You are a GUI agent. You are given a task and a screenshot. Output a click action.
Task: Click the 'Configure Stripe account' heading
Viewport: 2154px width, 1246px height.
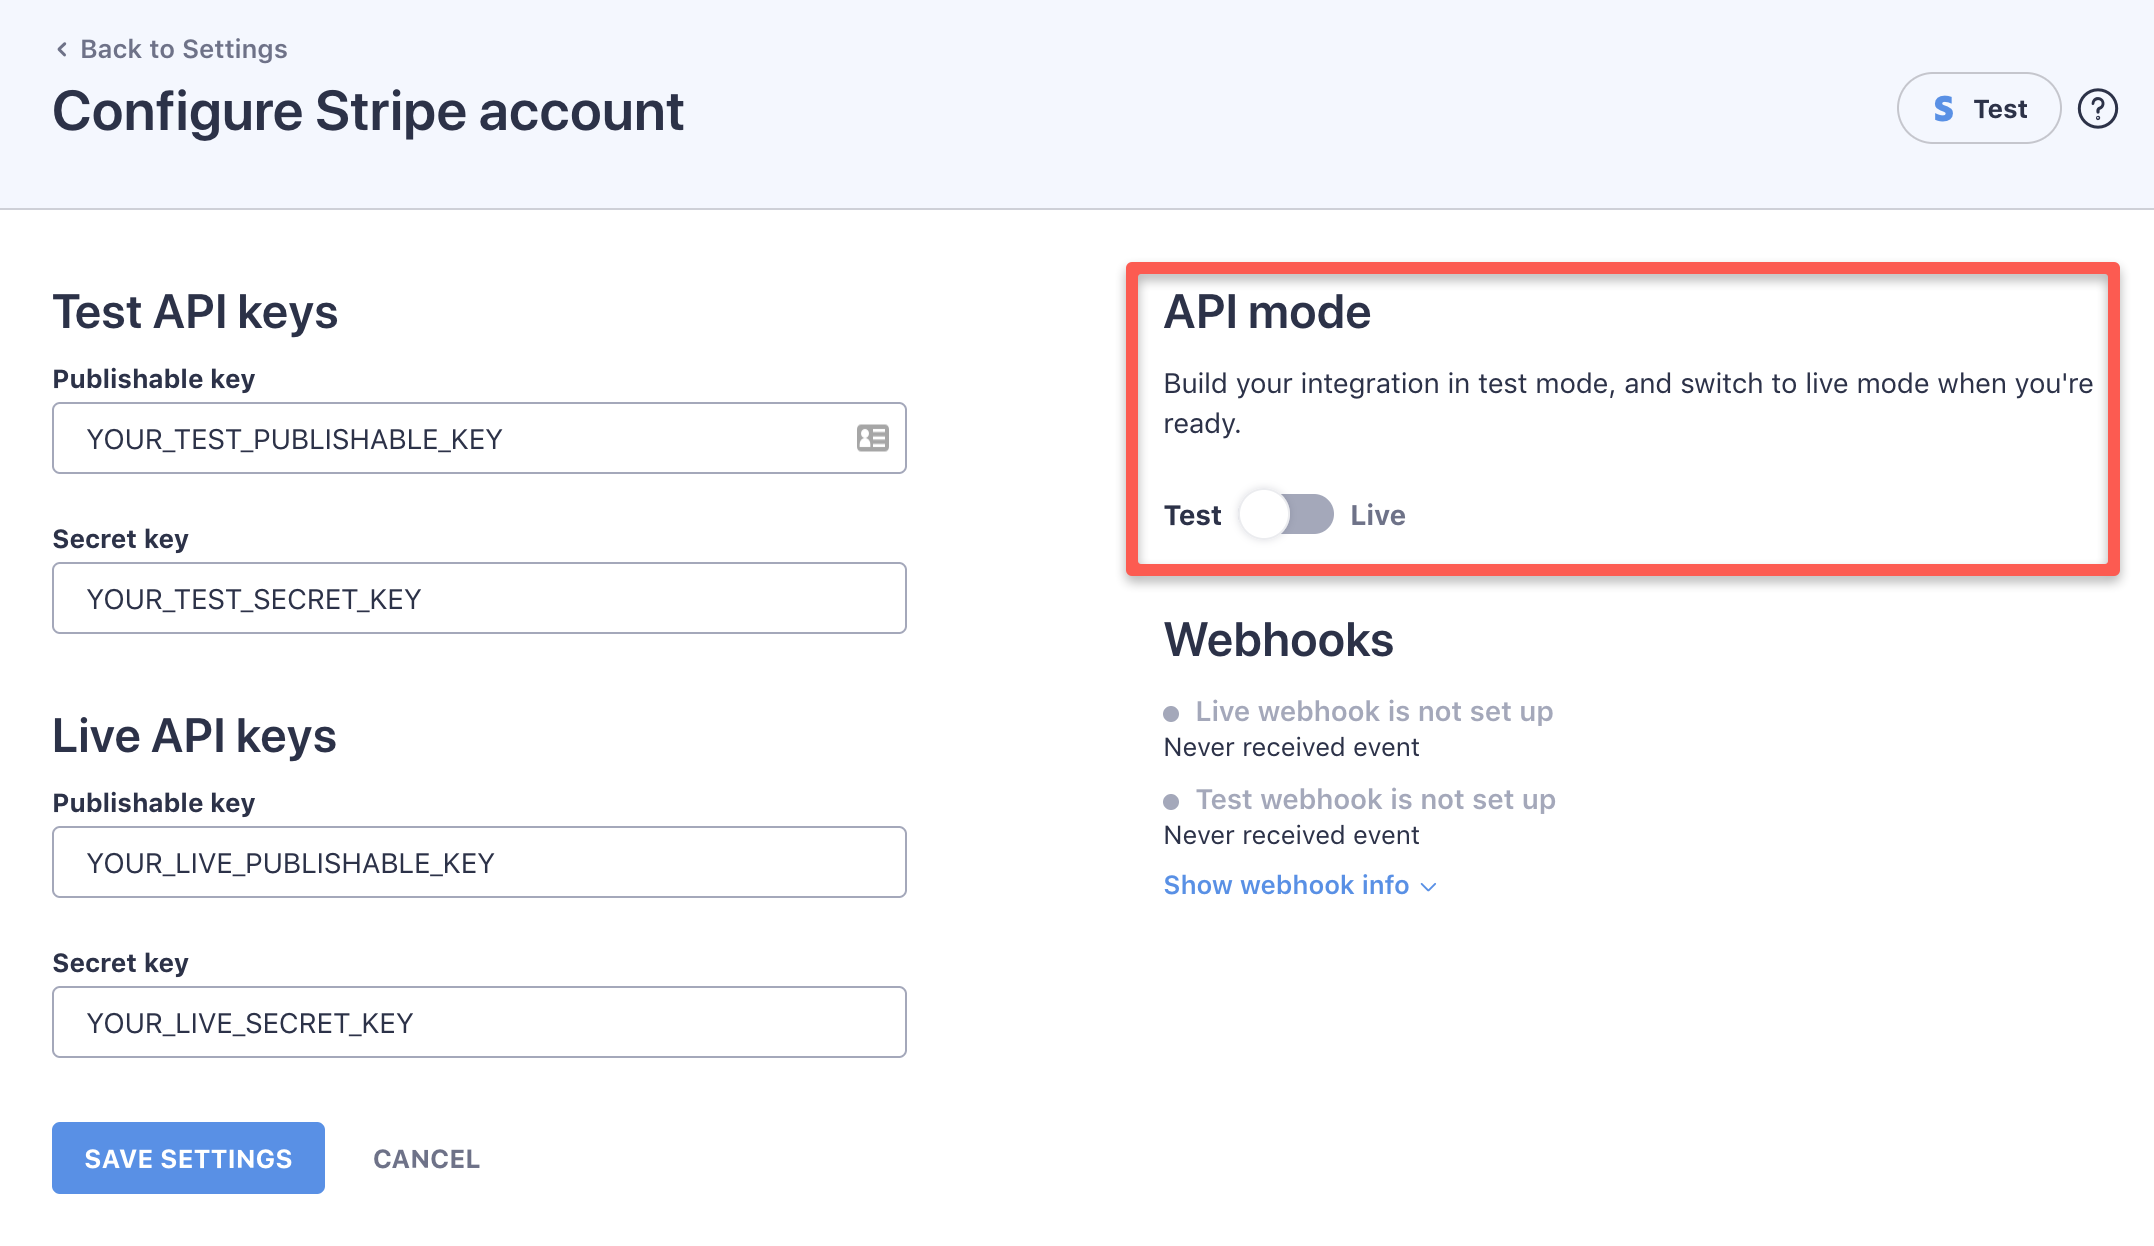(x=368, y=110)
